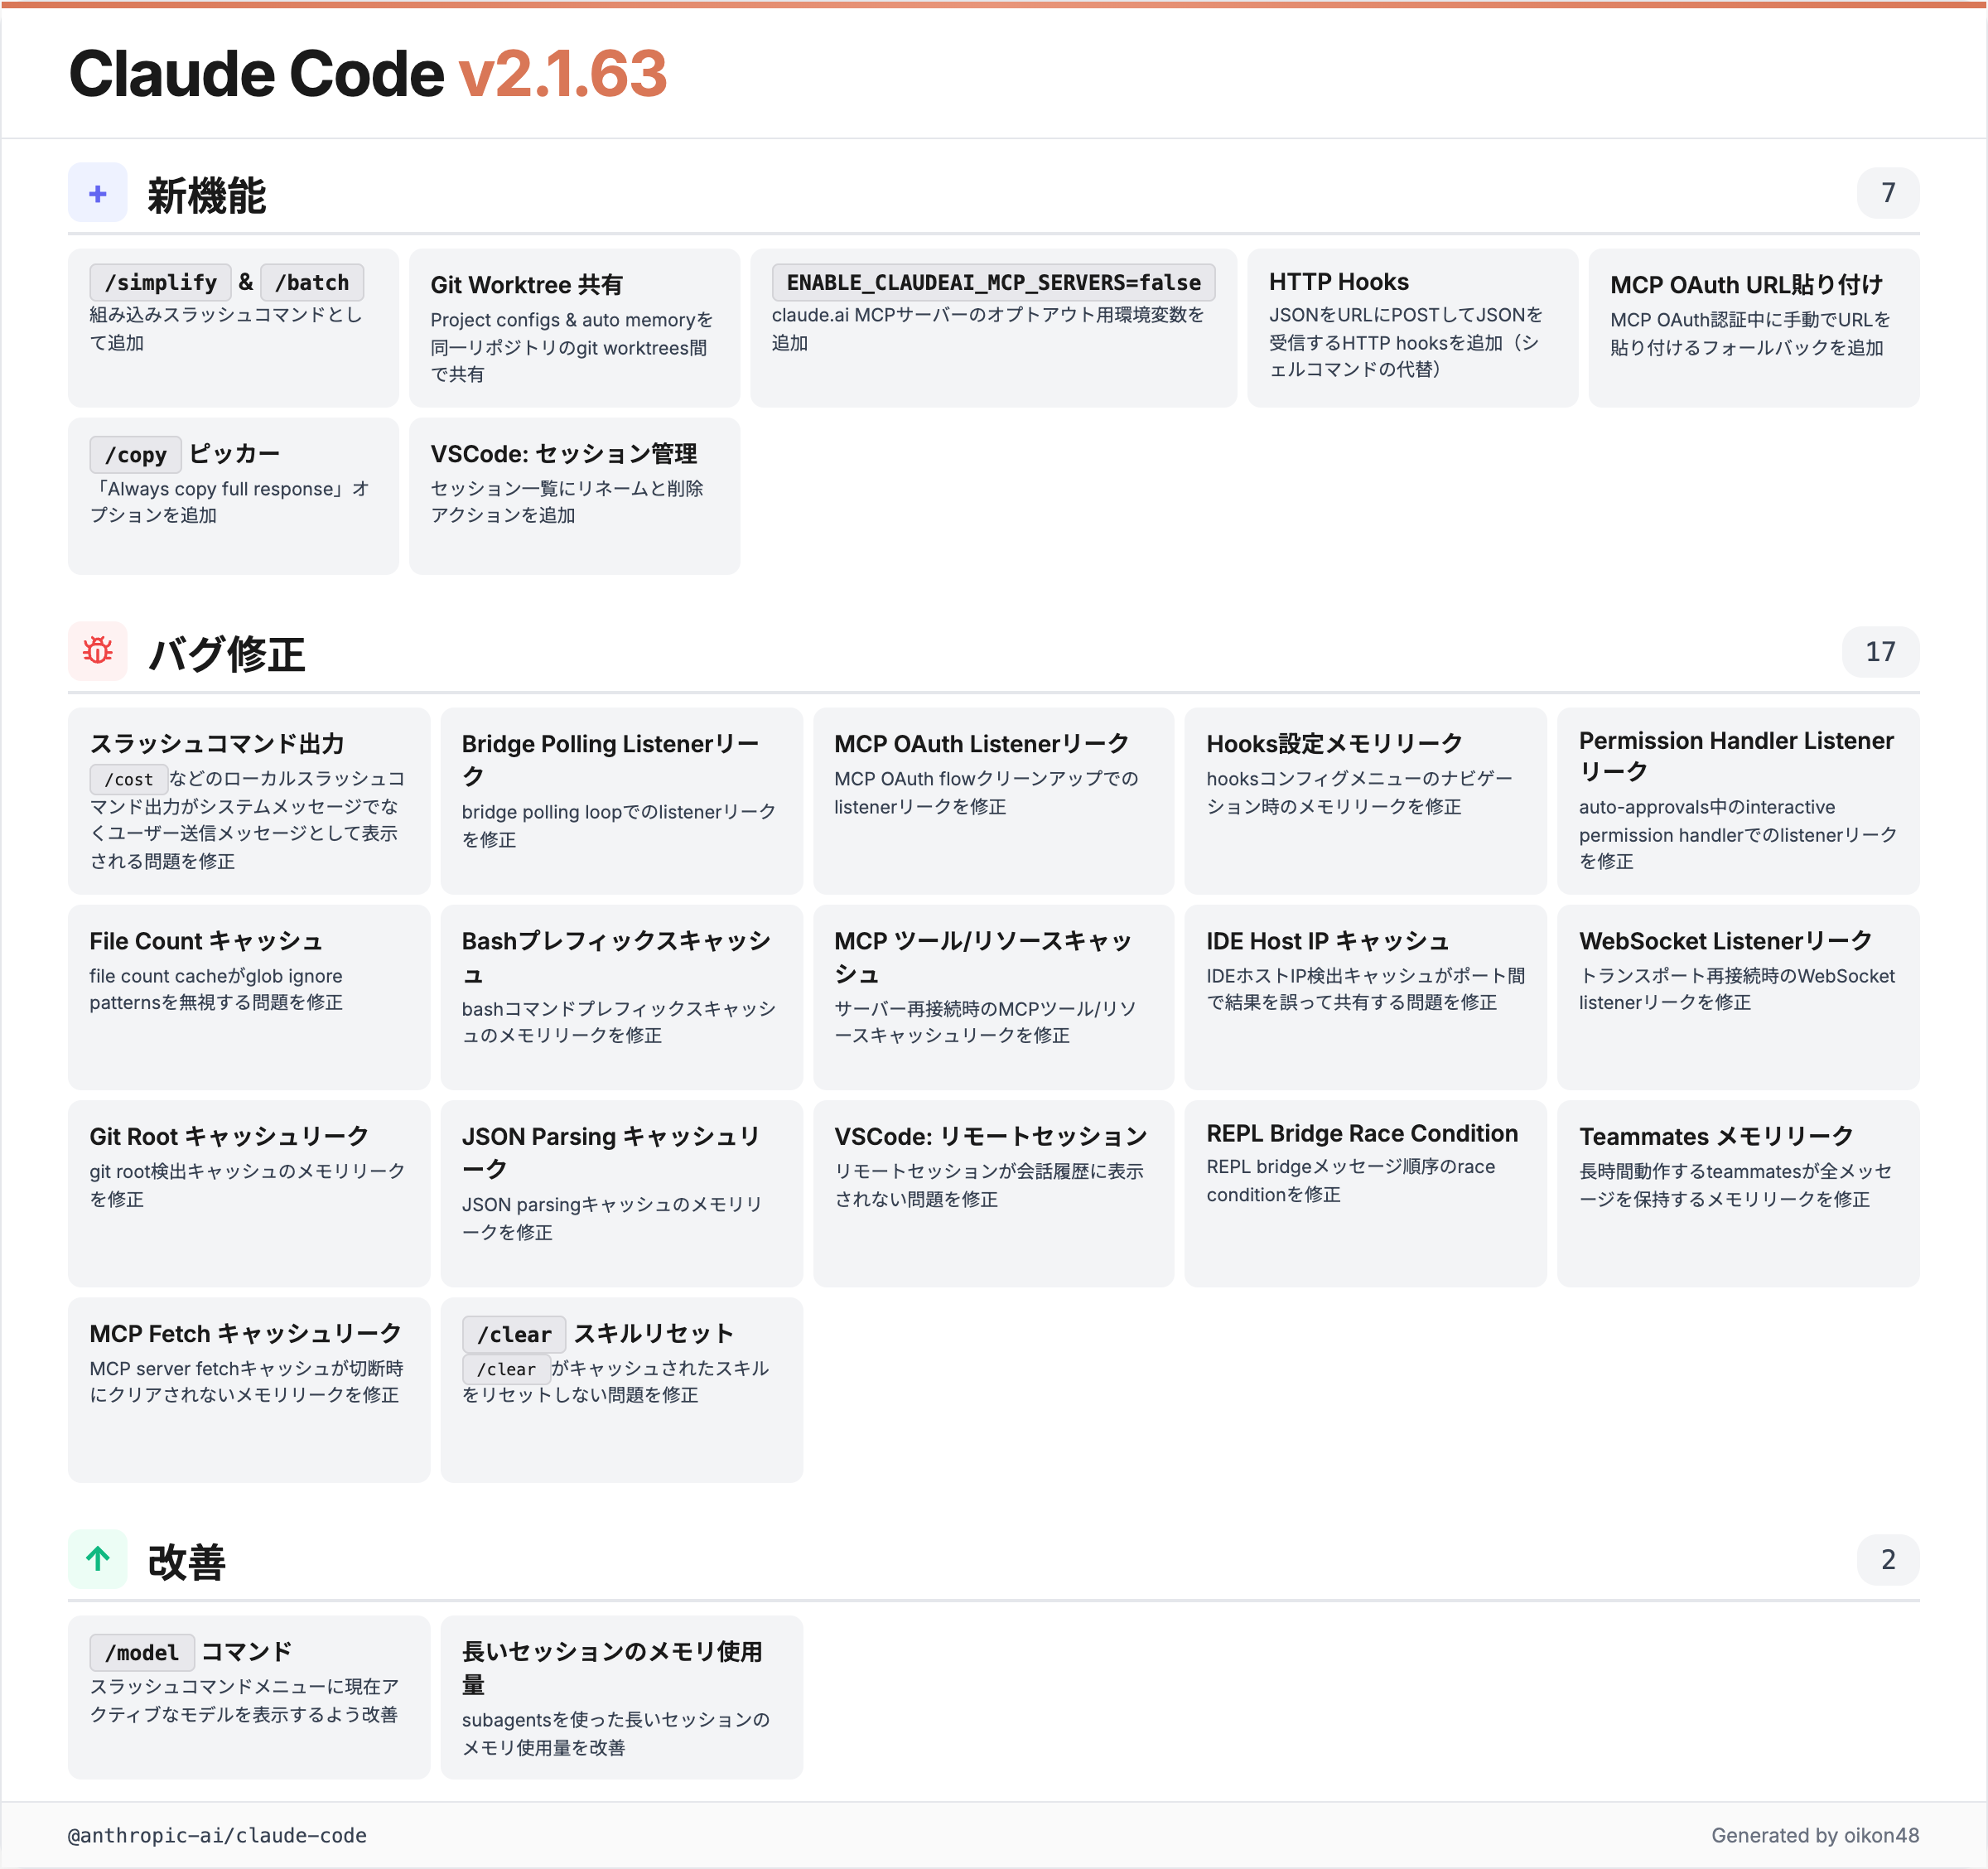This screenshot has width=1988, height=1869.
Task: Select the Permission Handler Listener リーク title
Action: click(x=1736, y=756)
